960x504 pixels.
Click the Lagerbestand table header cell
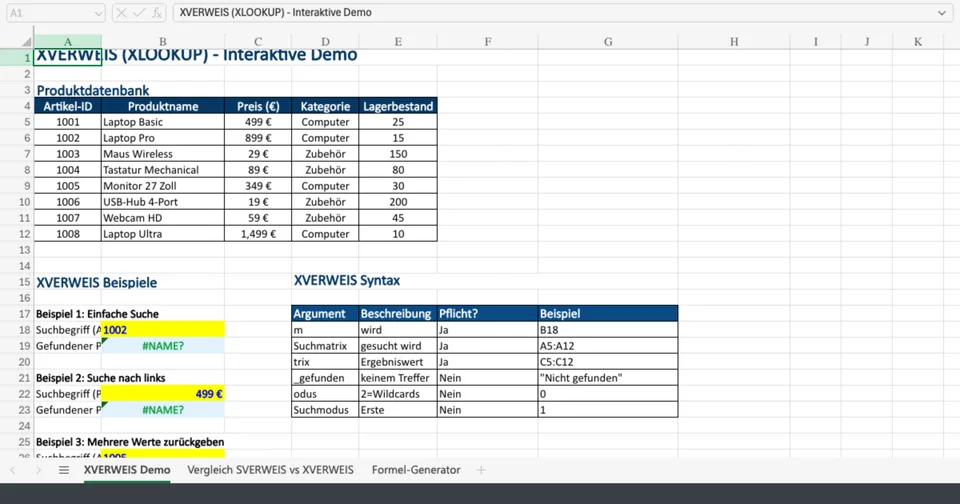[x=398, y=106]
